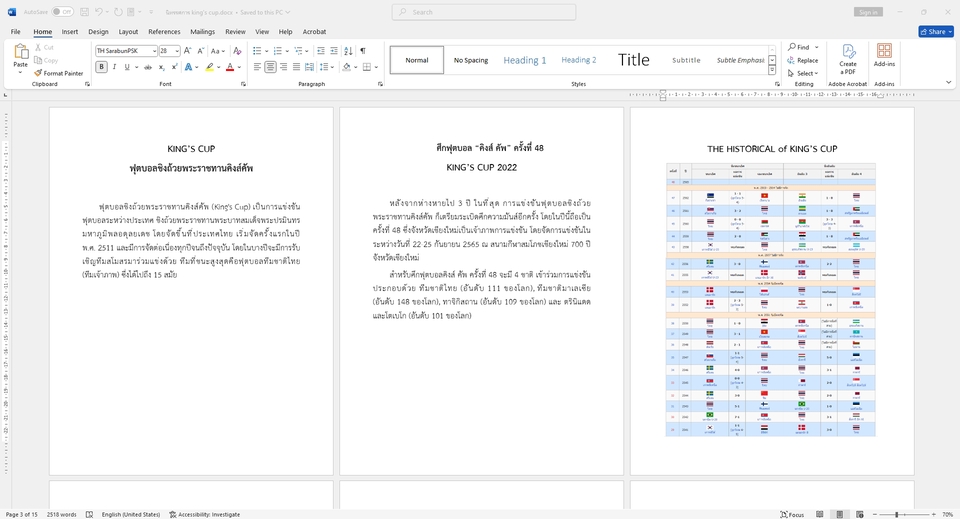
Task: Justify paragraph text
Action: (x=296, y=67)
